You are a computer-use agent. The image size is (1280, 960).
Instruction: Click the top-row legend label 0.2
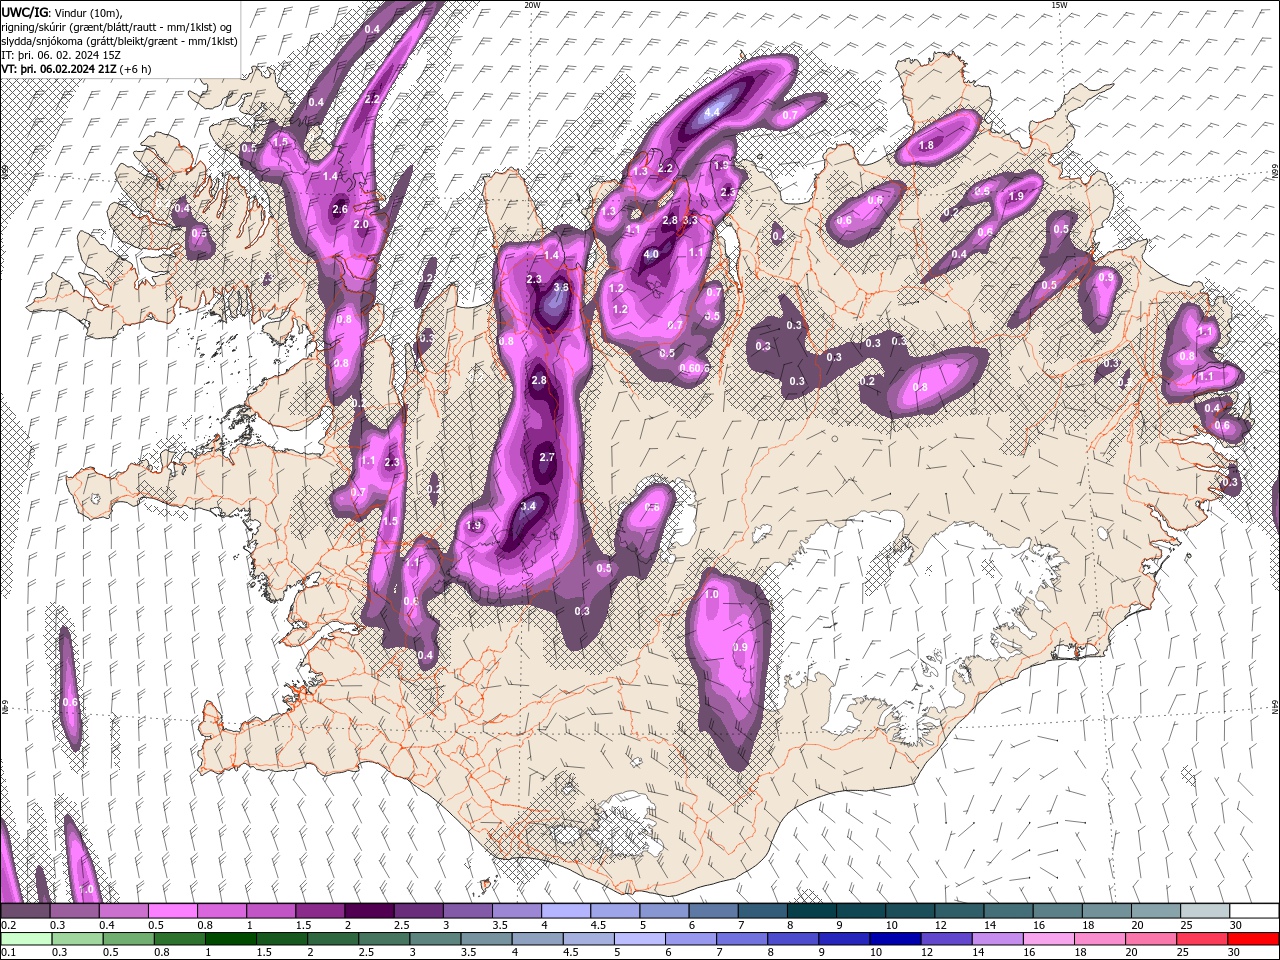(8, 925)
